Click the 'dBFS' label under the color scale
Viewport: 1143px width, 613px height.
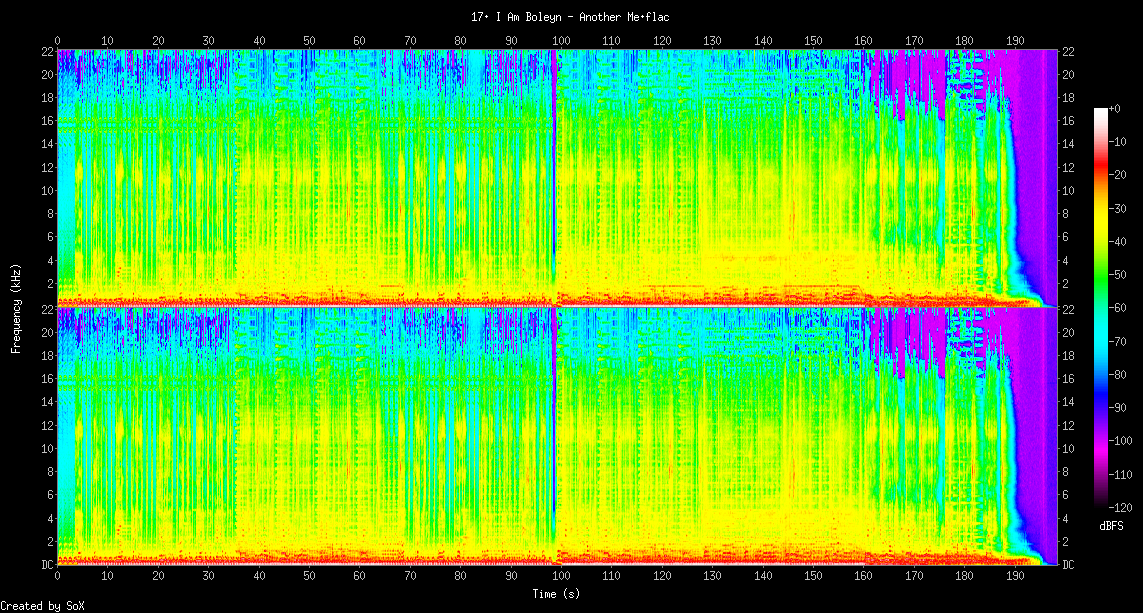click(x=1112, y=525)
